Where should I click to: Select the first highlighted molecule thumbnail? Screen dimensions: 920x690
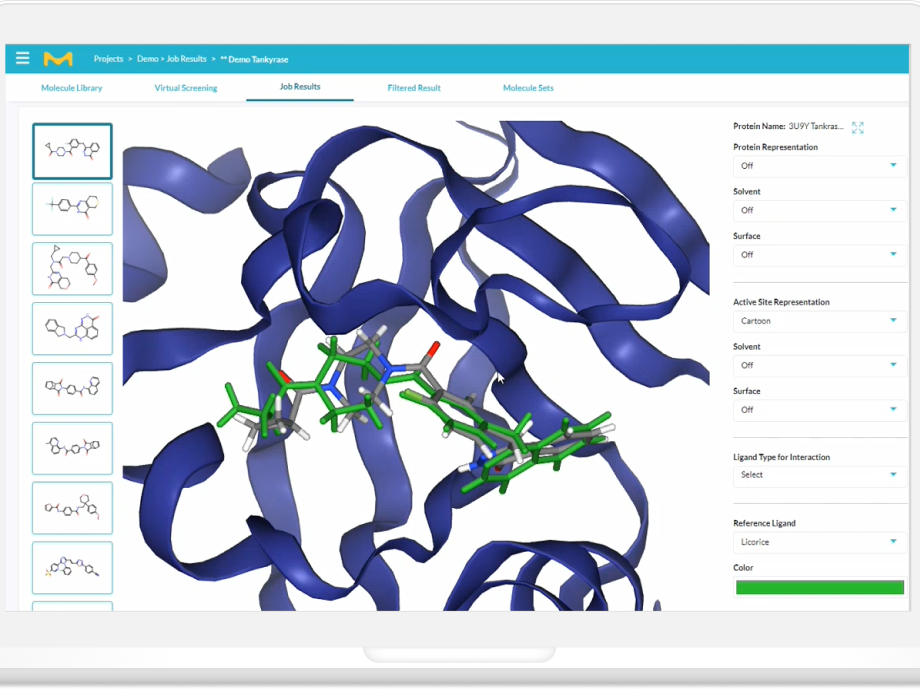click(72, 151)
